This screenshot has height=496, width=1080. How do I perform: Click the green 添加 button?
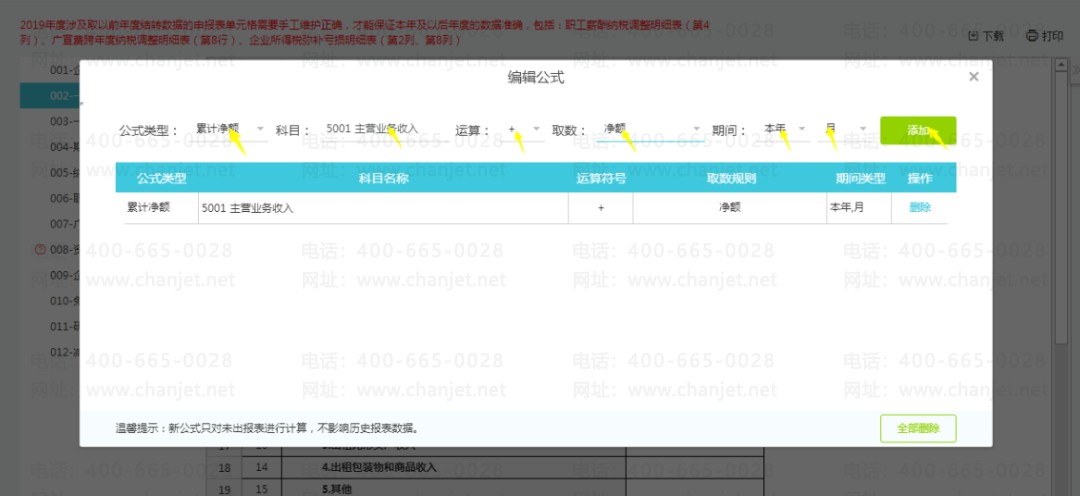[917, 130]
